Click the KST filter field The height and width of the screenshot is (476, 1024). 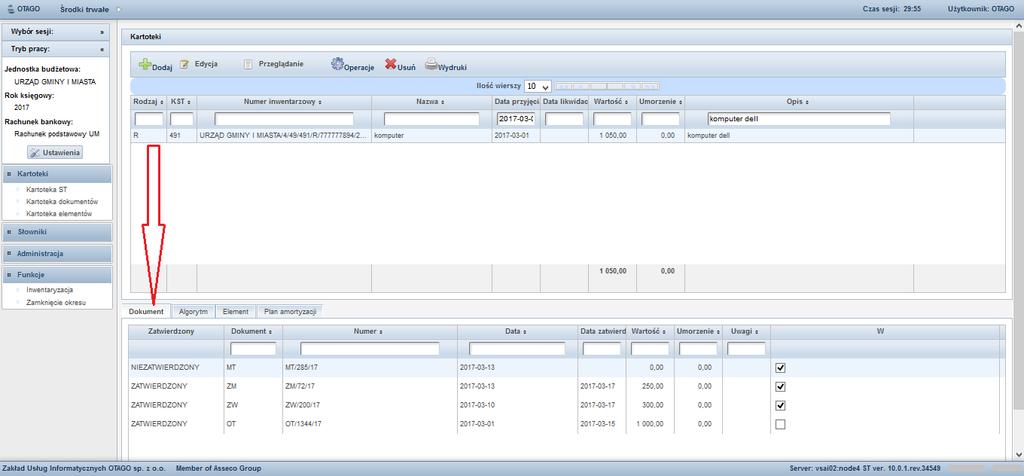click(182, 119)
